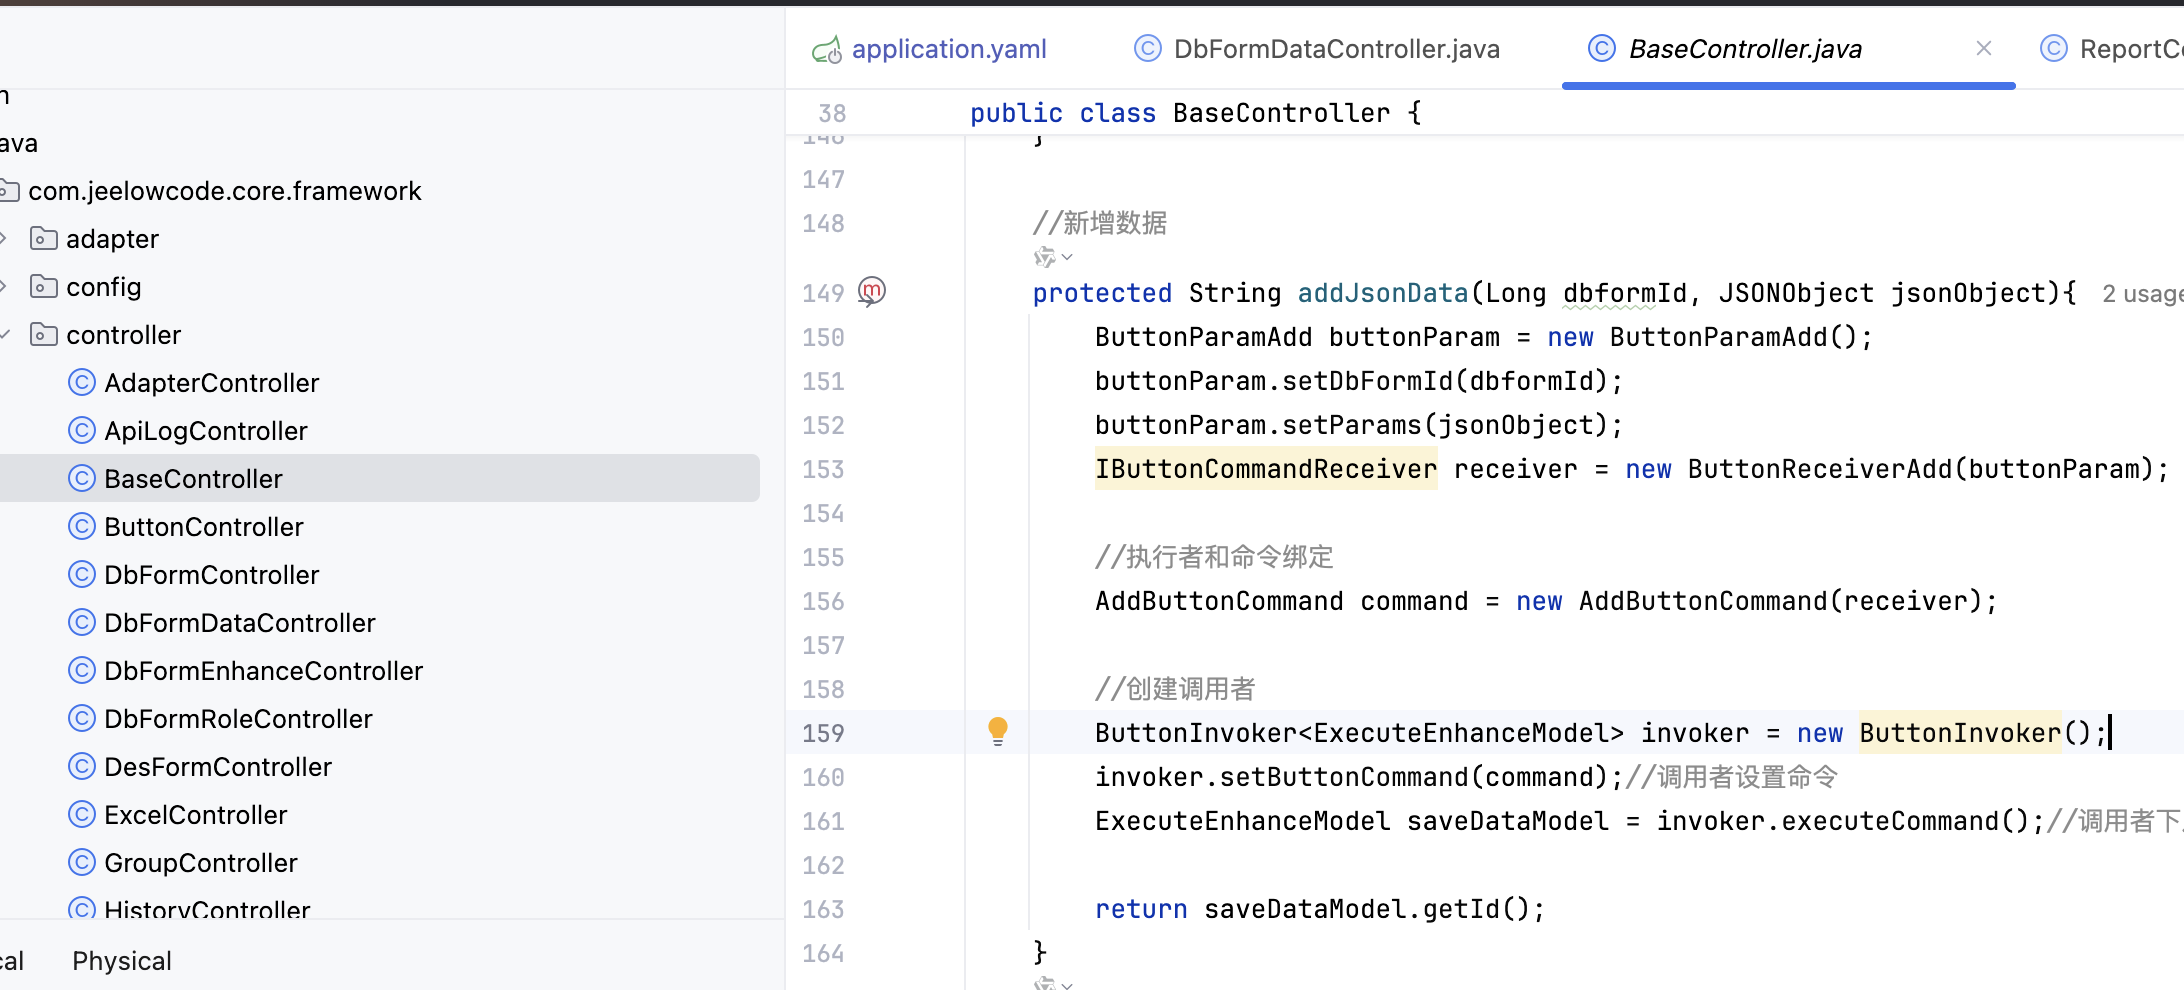
Task: Click the config folder icon
Action: [44, 287]
